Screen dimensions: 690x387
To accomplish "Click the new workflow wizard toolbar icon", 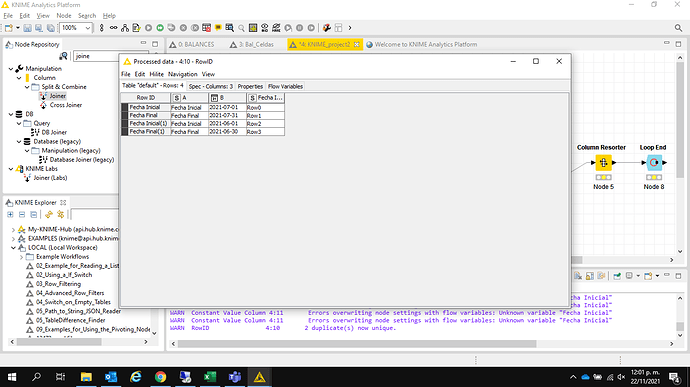I will coord(9,28).
